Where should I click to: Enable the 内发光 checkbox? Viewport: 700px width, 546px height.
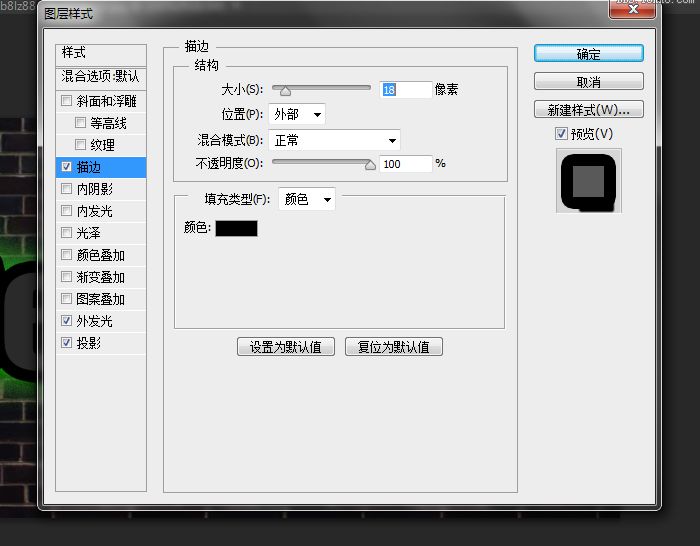point(66,210)
